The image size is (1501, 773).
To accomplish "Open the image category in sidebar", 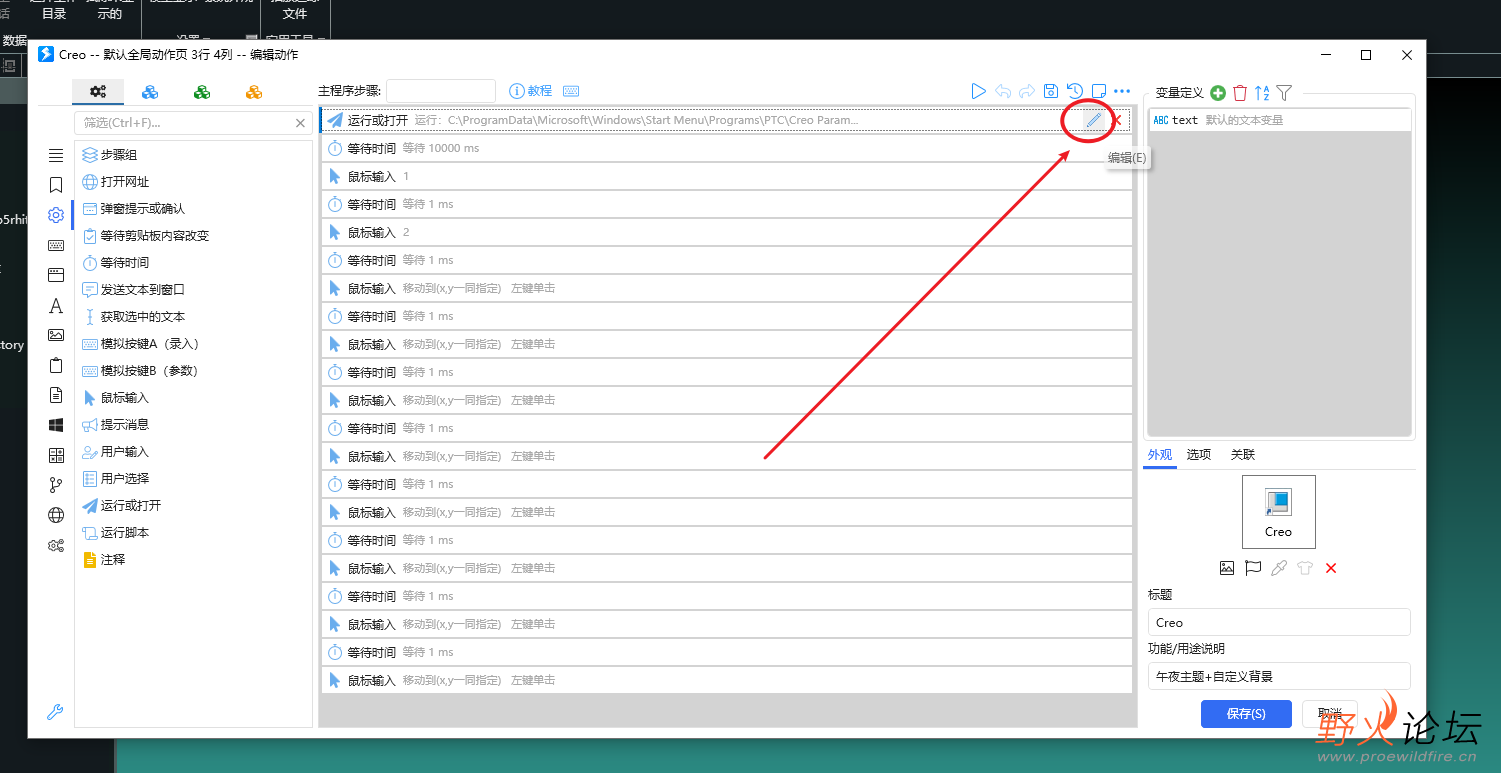I will pos(56,335).
